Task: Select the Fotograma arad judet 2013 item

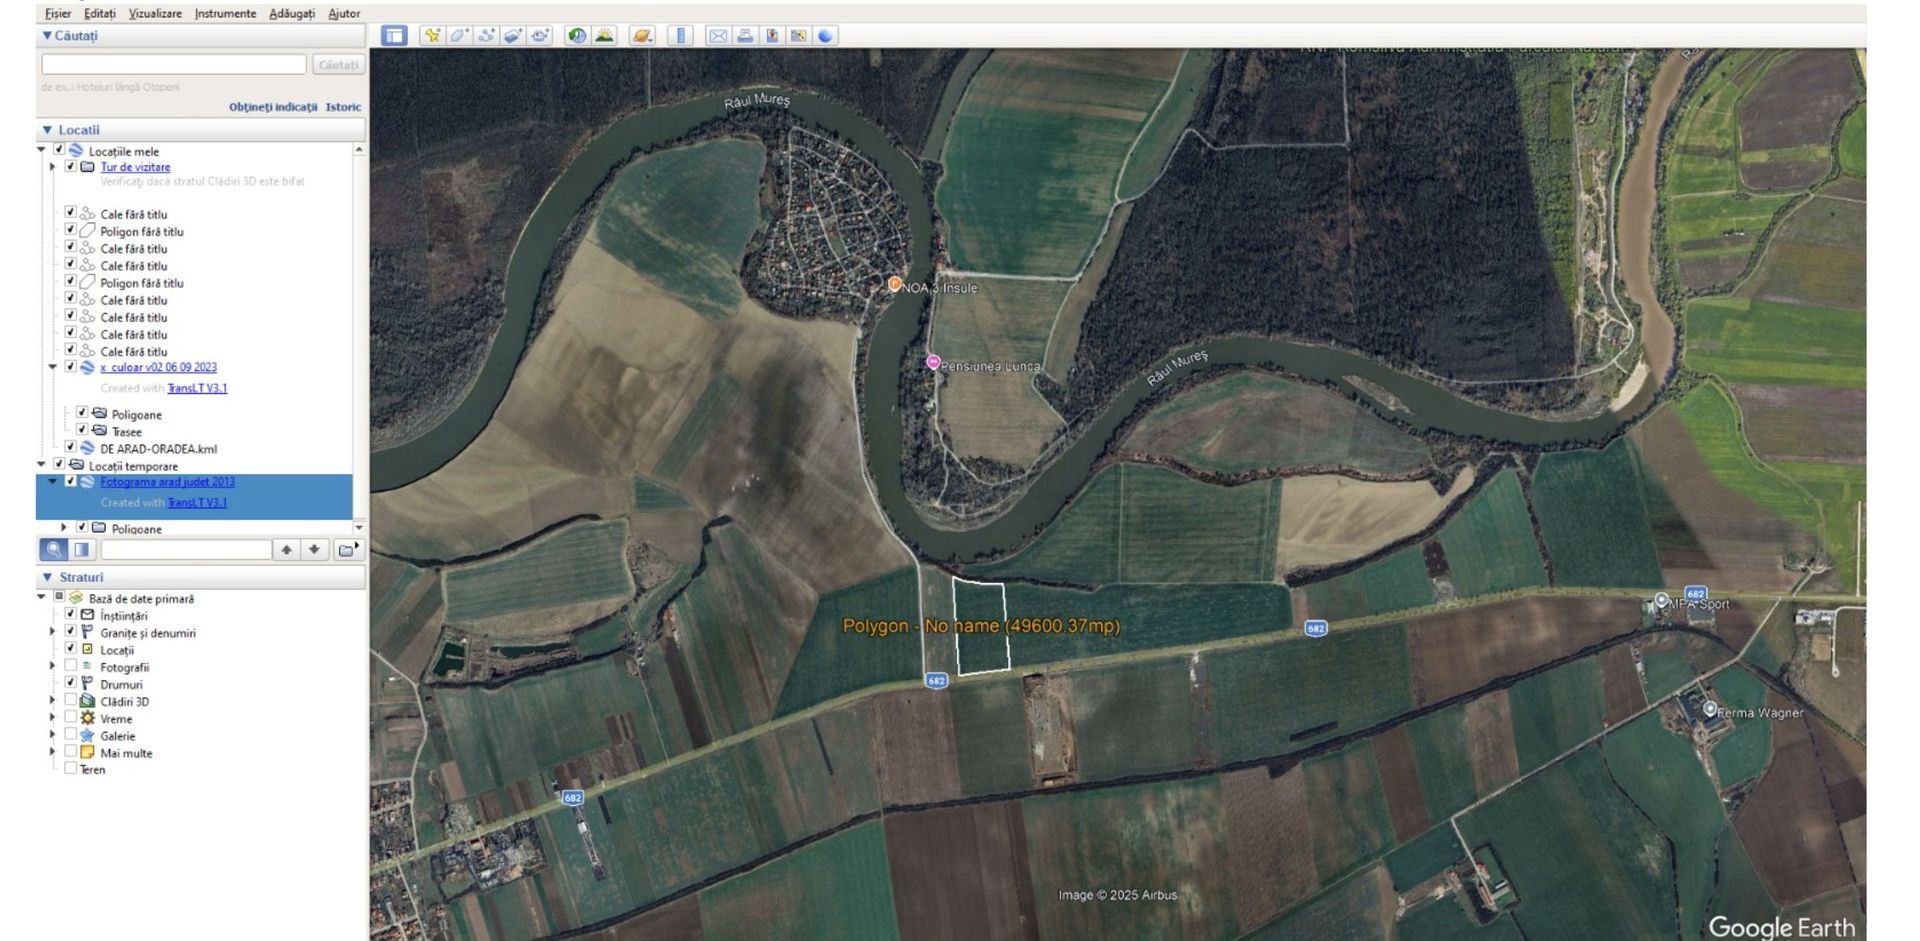Action: click(167, 482)
